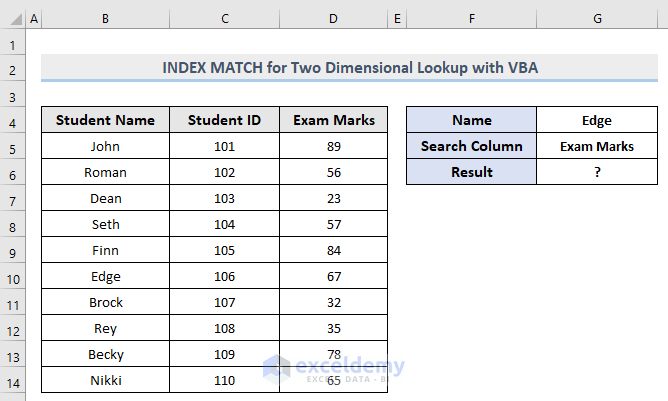This screenshot has width=668, height=401.
Task: Select column B header
Action: click(x=105, y=19)
